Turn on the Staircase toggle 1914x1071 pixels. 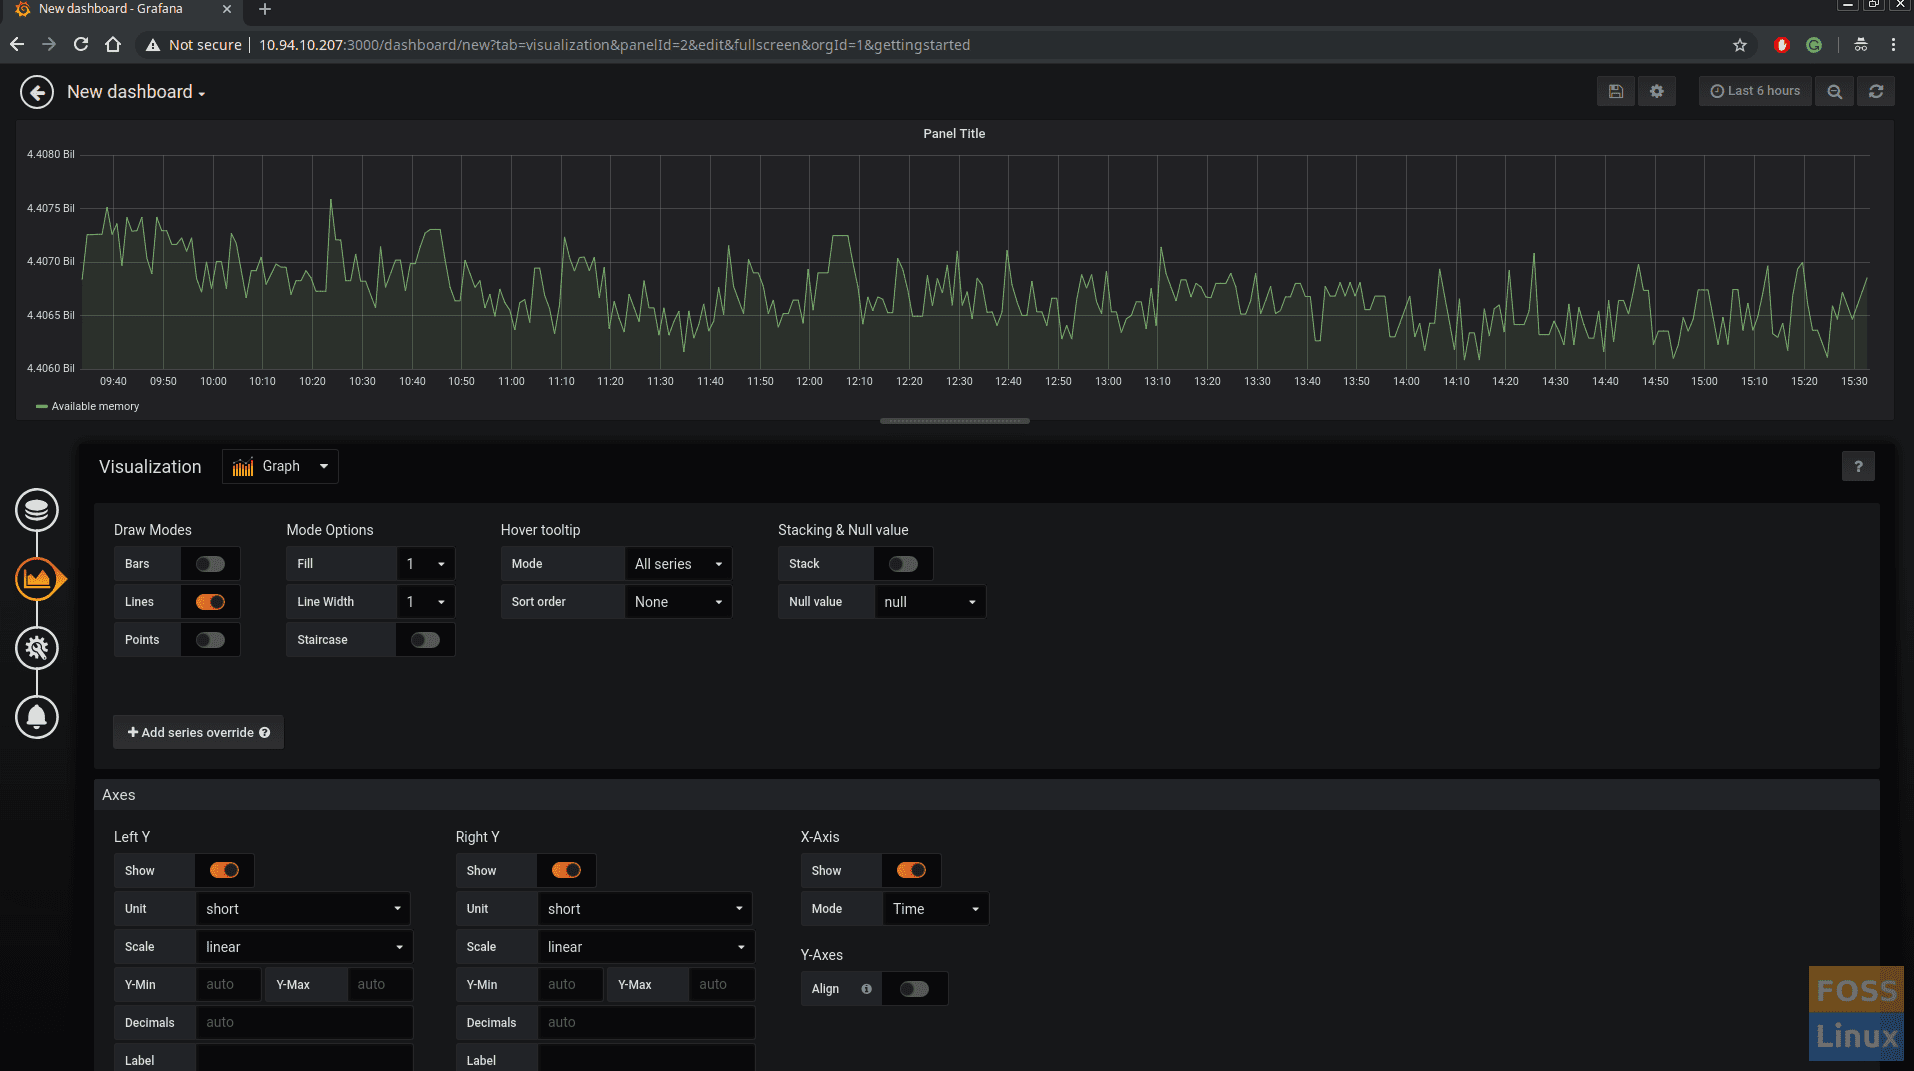[425, 640]
